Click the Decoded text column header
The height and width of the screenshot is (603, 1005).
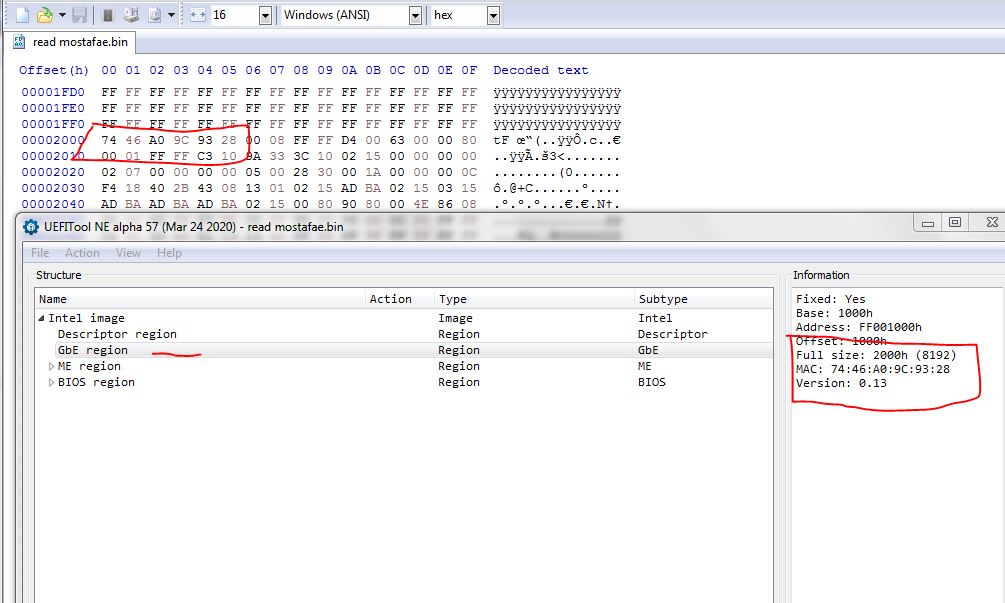click(x=540, y=70)
